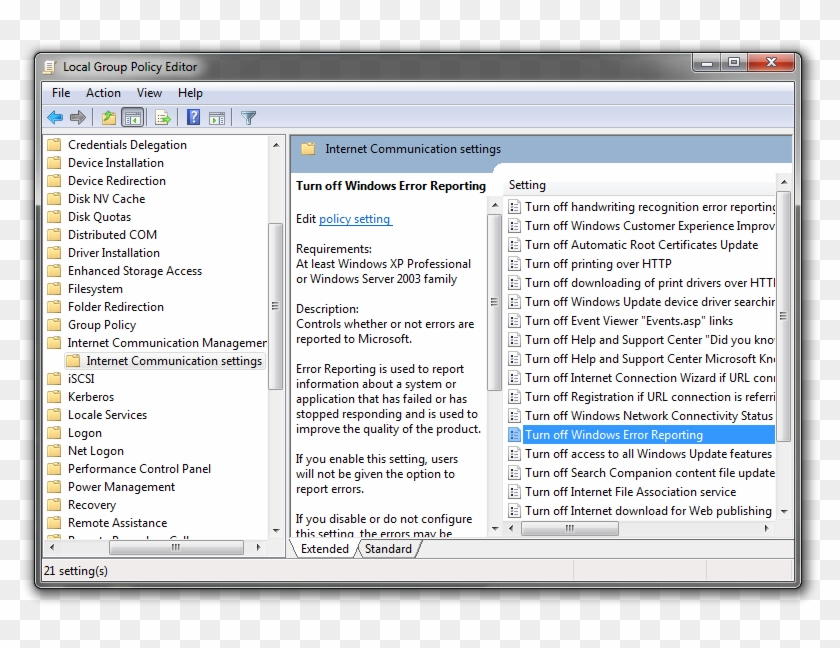The image size is (840, 648).
Task: Click the Export List toolbar icon
Action: [163, 117]
